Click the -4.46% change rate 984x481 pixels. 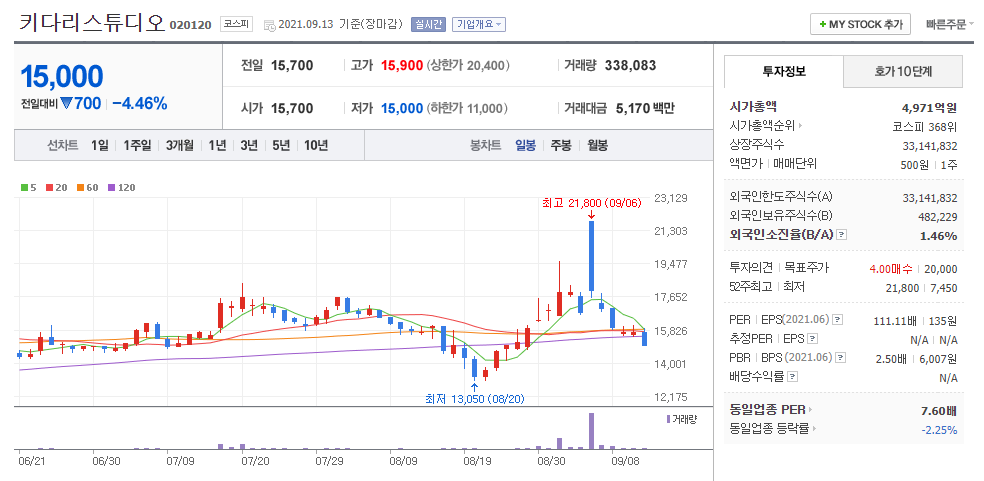(x=140, y=104)
